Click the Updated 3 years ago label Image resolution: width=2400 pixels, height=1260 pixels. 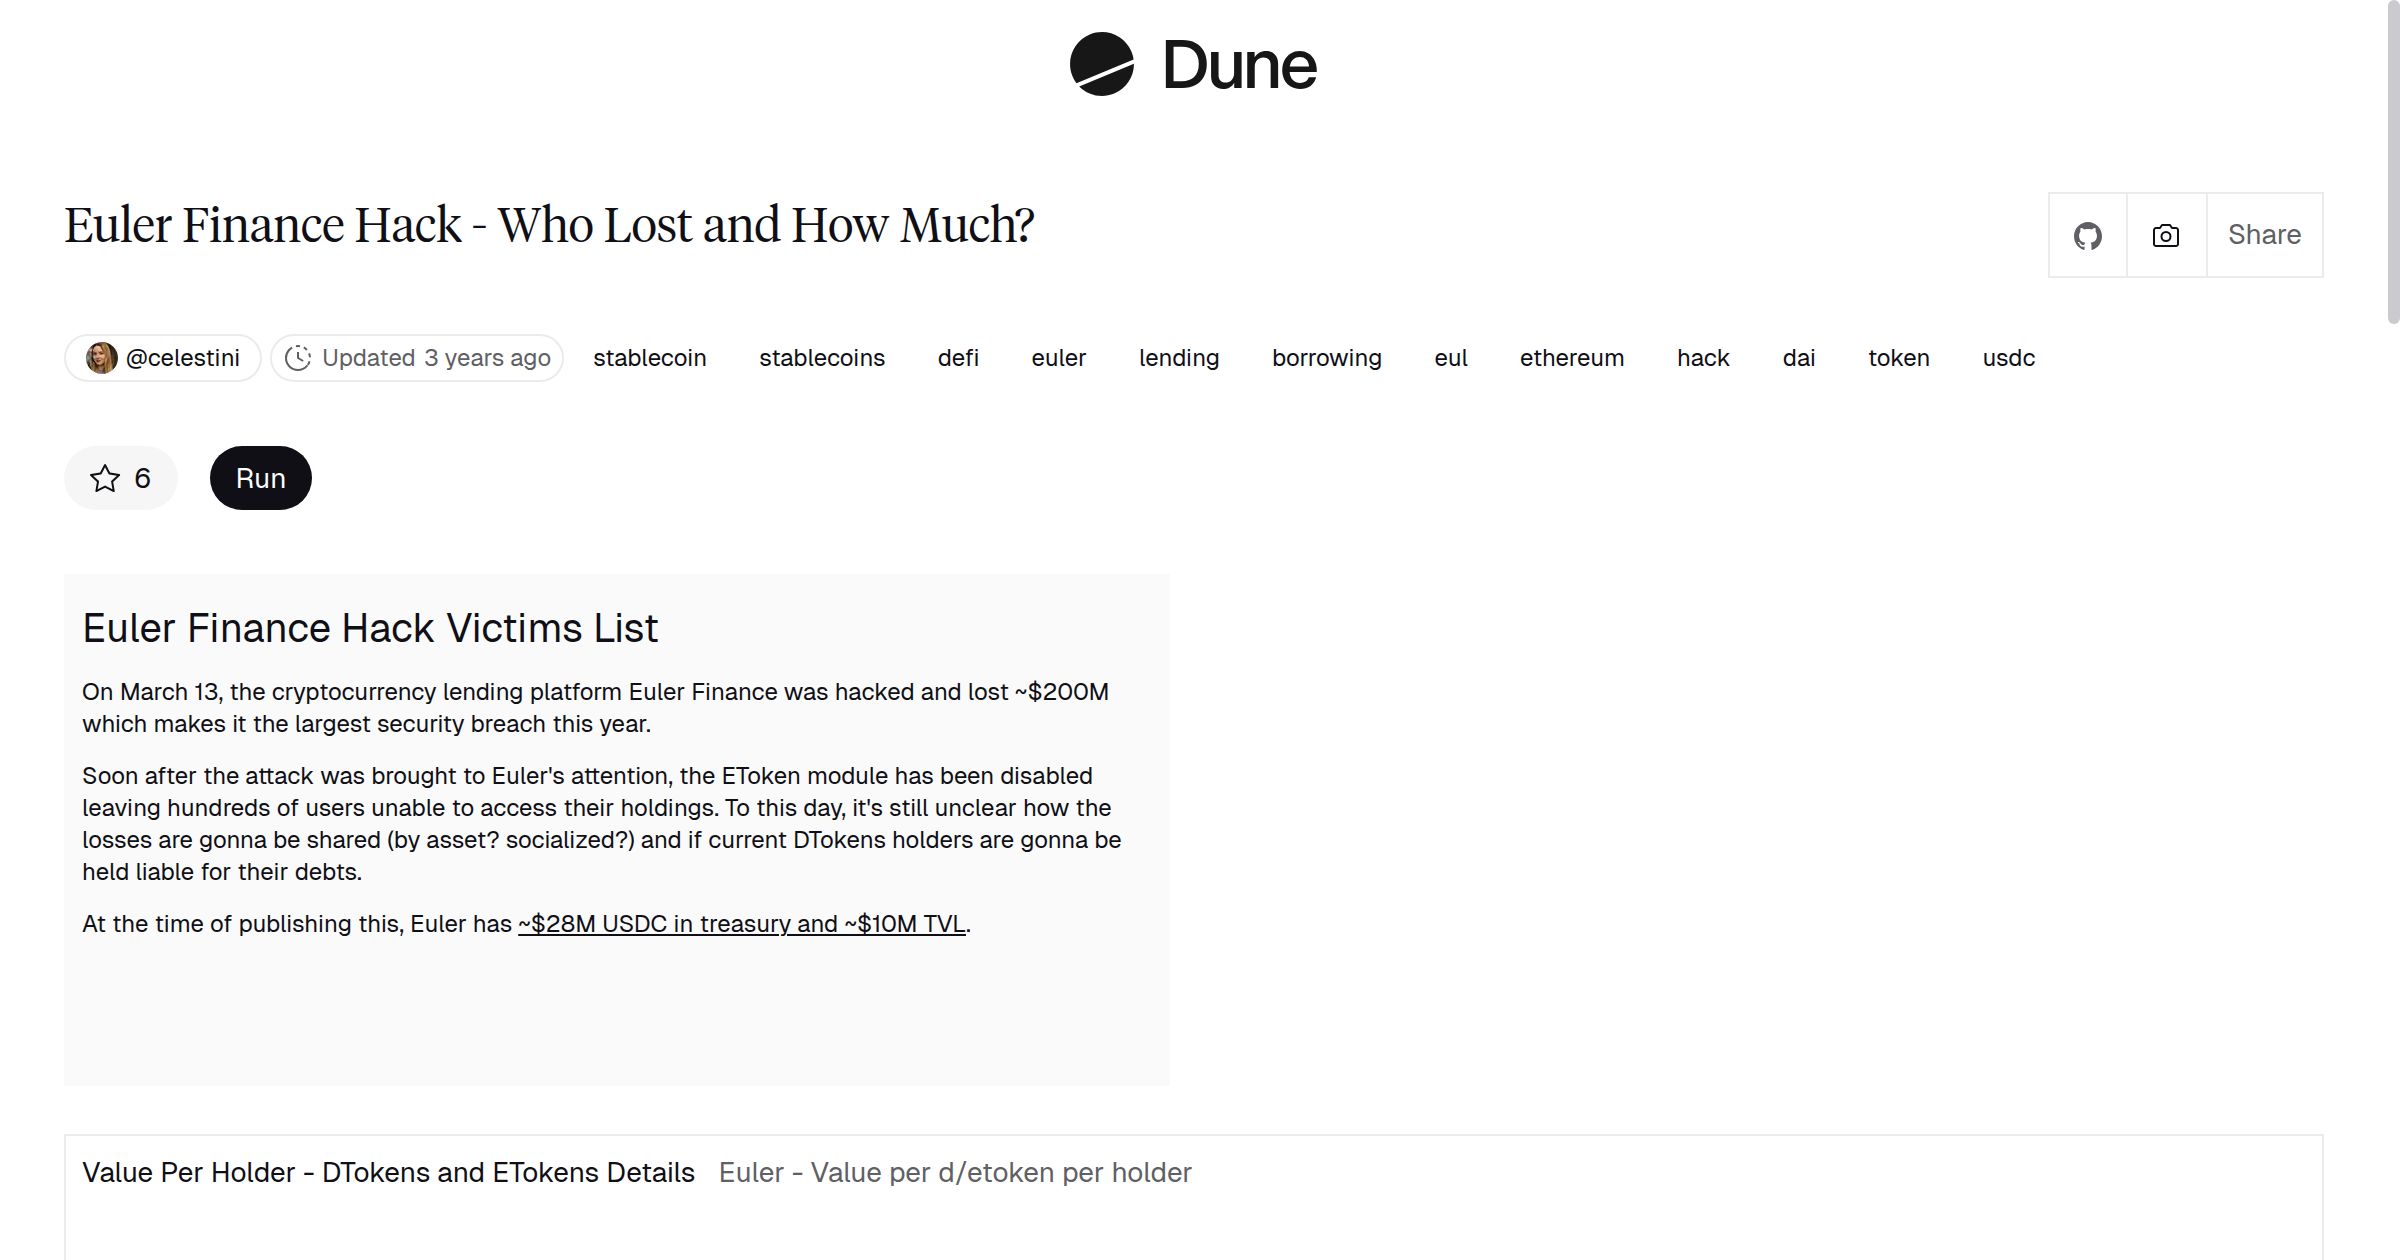pyautogui.click(x=436, y=357)
